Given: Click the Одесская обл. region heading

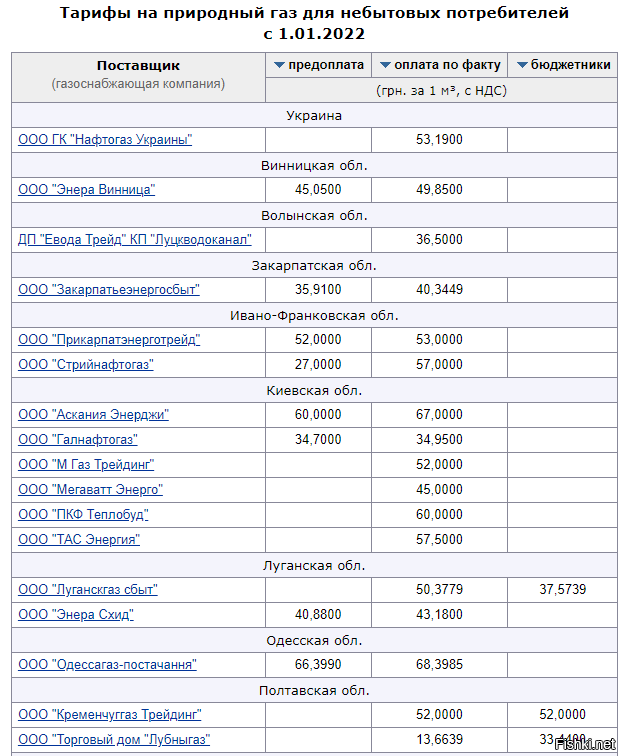Looking at the screenshot, I should coord(314,641).
